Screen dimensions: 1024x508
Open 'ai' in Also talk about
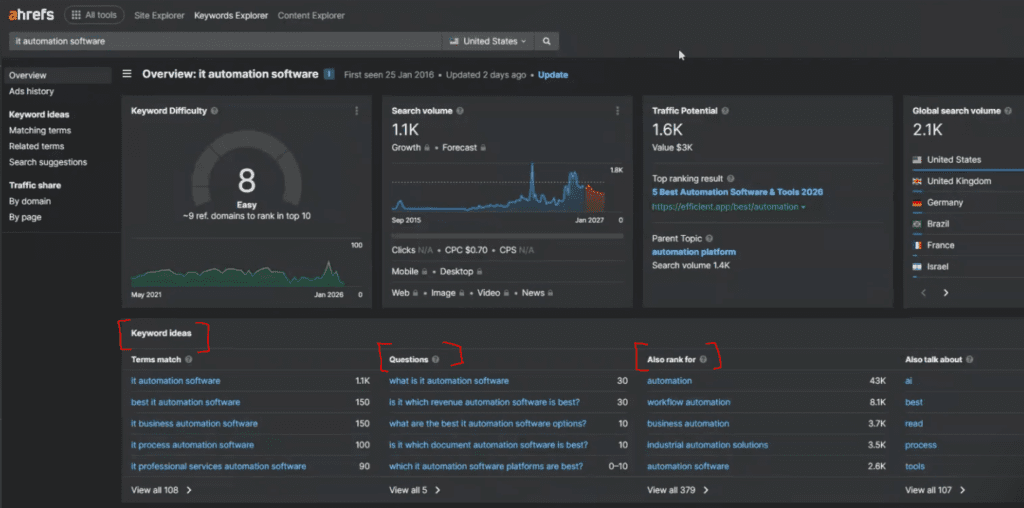pyautogui.click(x=908, y=381)
